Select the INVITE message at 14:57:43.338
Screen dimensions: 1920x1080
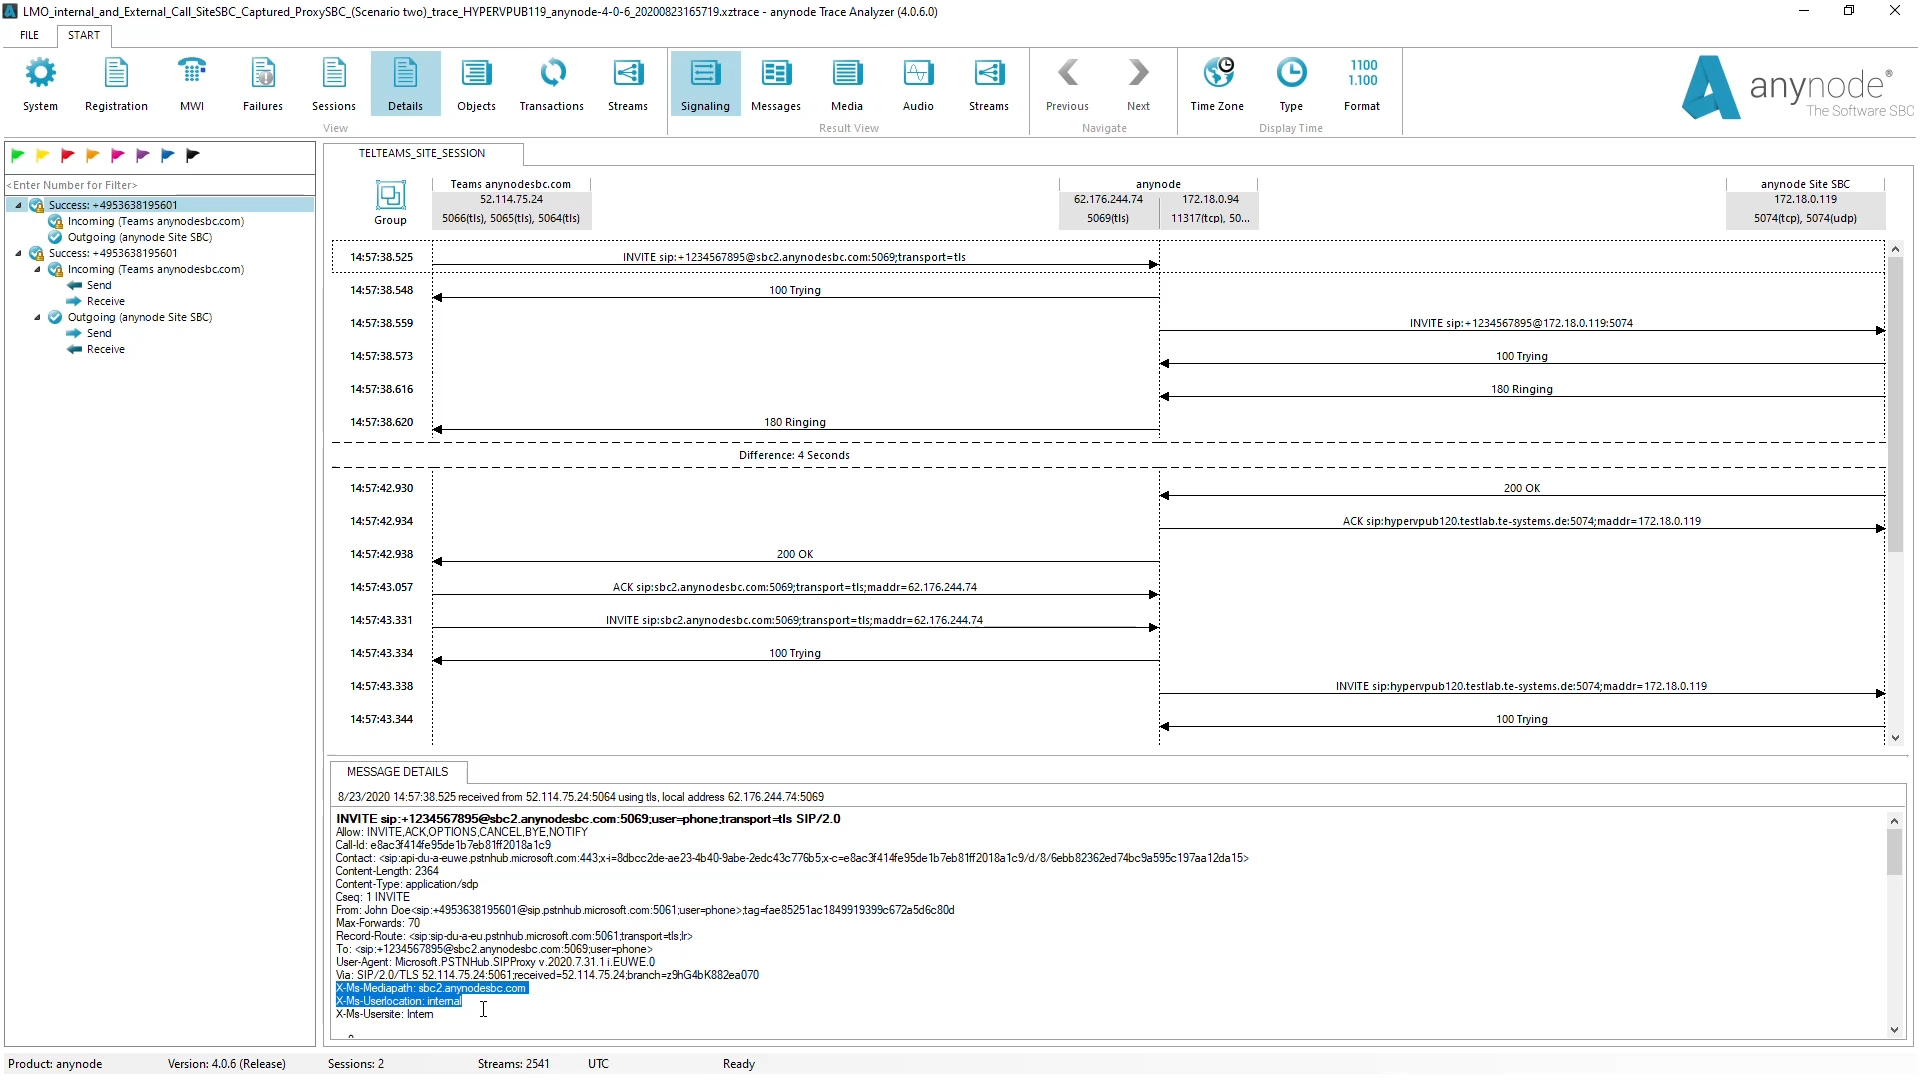pyautogui.click(x=1521, y=687)
